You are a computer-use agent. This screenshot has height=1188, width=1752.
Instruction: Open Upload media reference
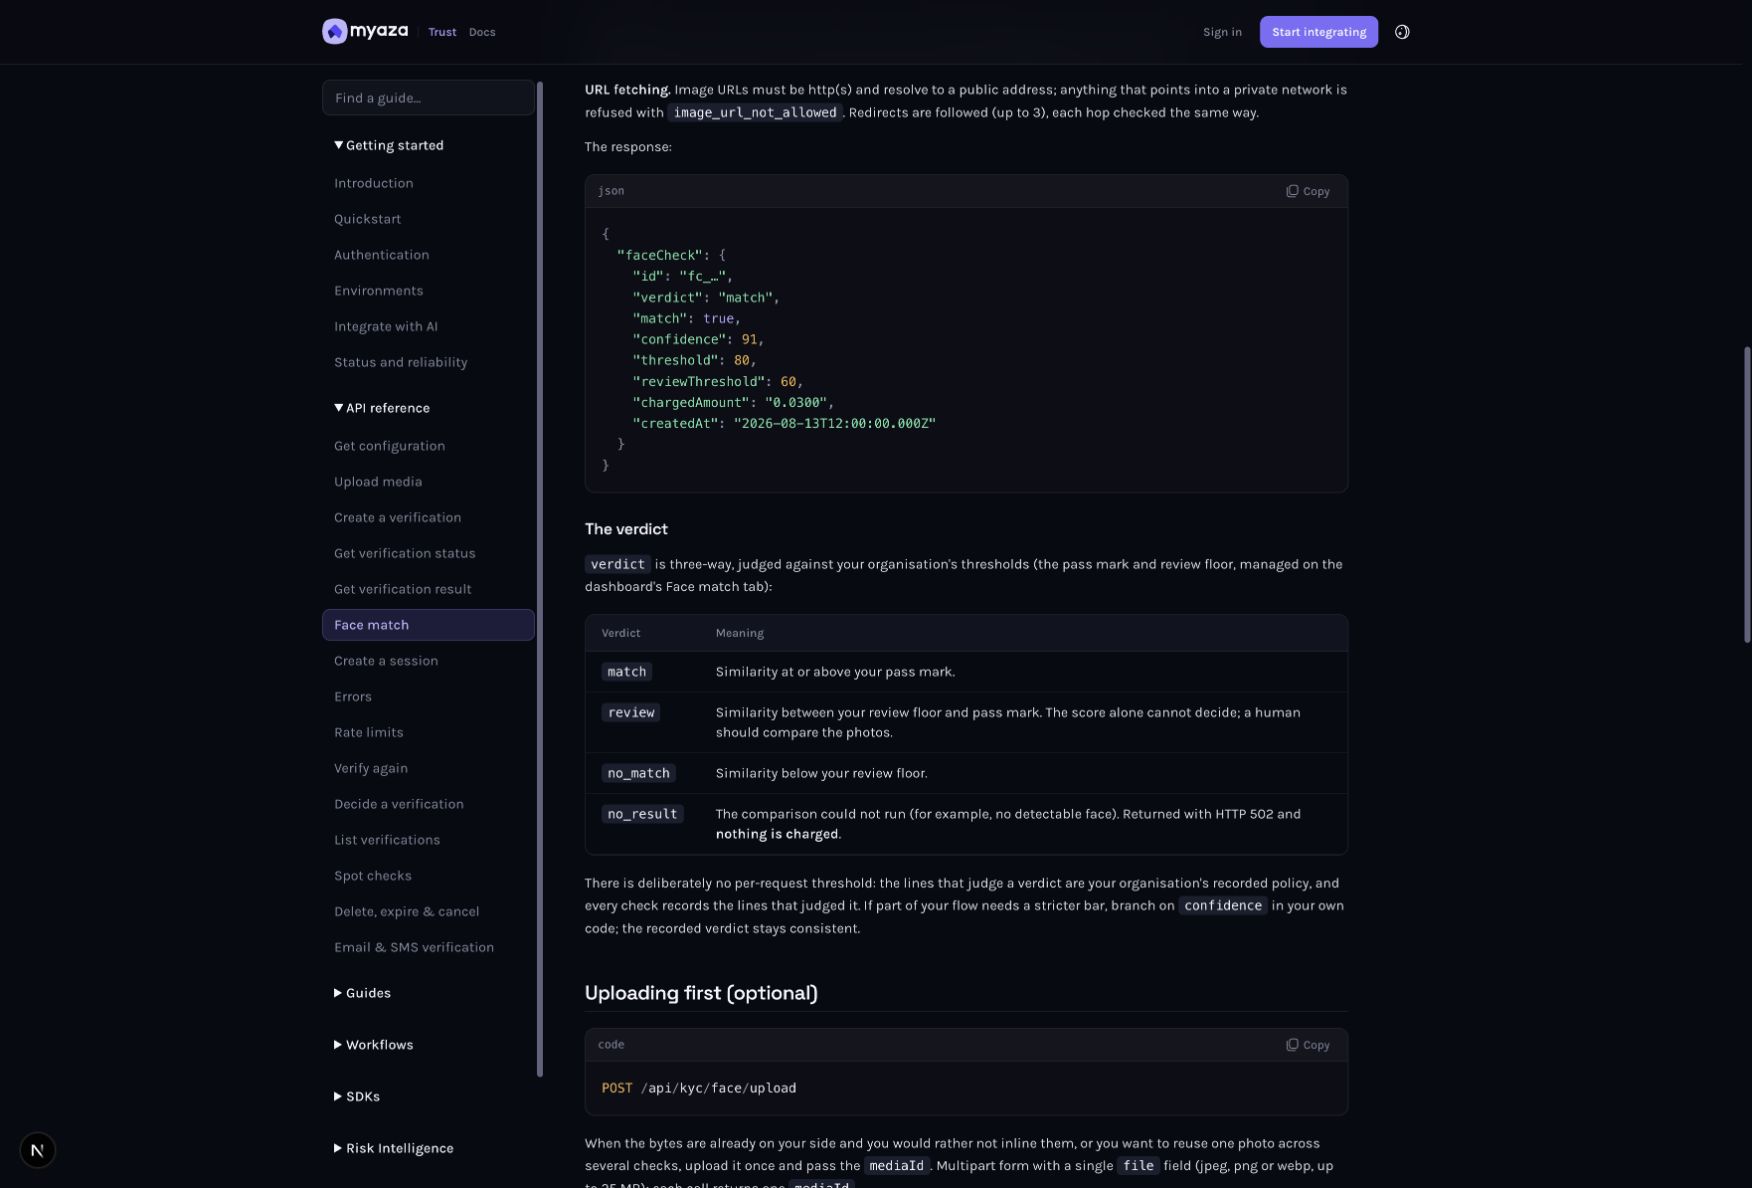point(377,482)
